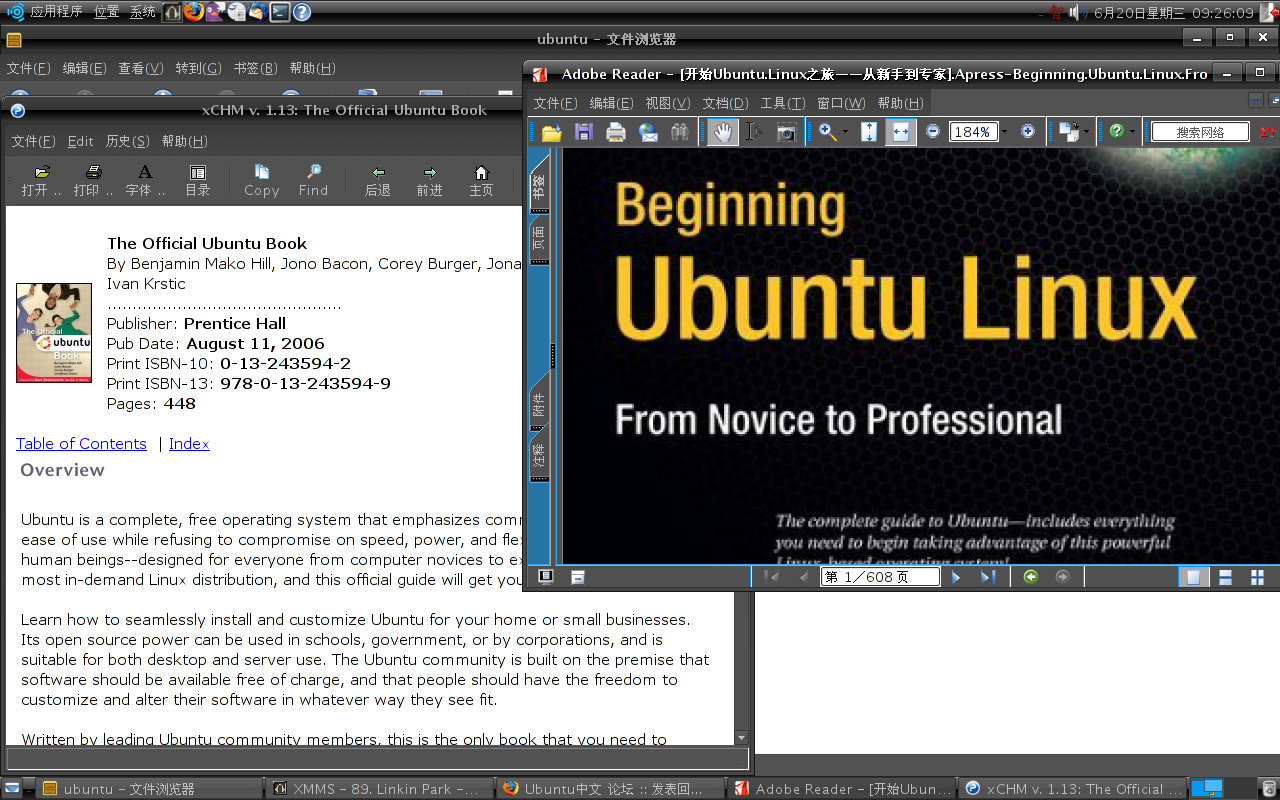The height and width of the screenshot is (800, 1280).
Task: Go to last page in Adobe Reader
Action: point(987,577)
